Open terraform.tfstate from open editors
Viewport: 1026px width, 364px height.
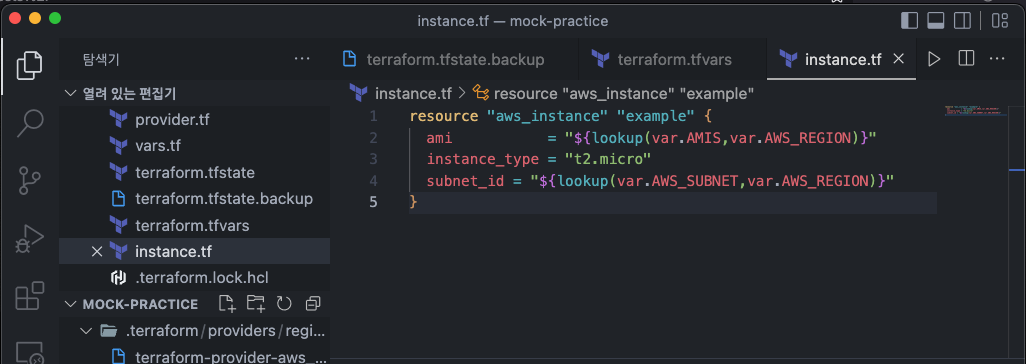[x=194, y=173]
